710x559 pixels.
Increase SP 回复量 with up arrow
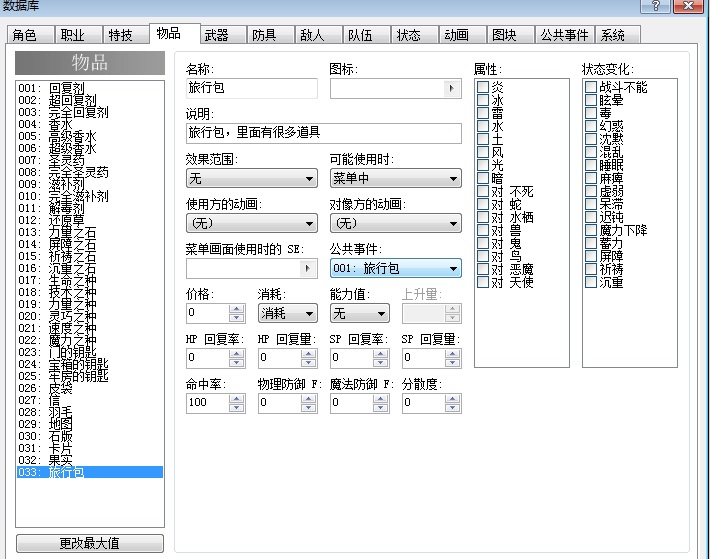coord(452,354)
